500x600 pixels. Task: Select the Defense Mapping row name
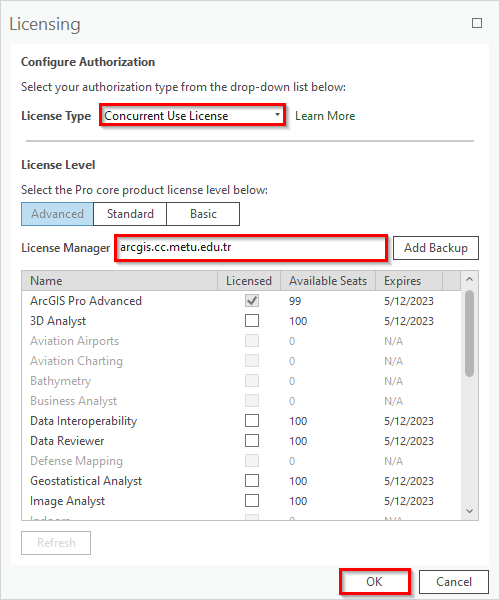[x=77, y=461]
